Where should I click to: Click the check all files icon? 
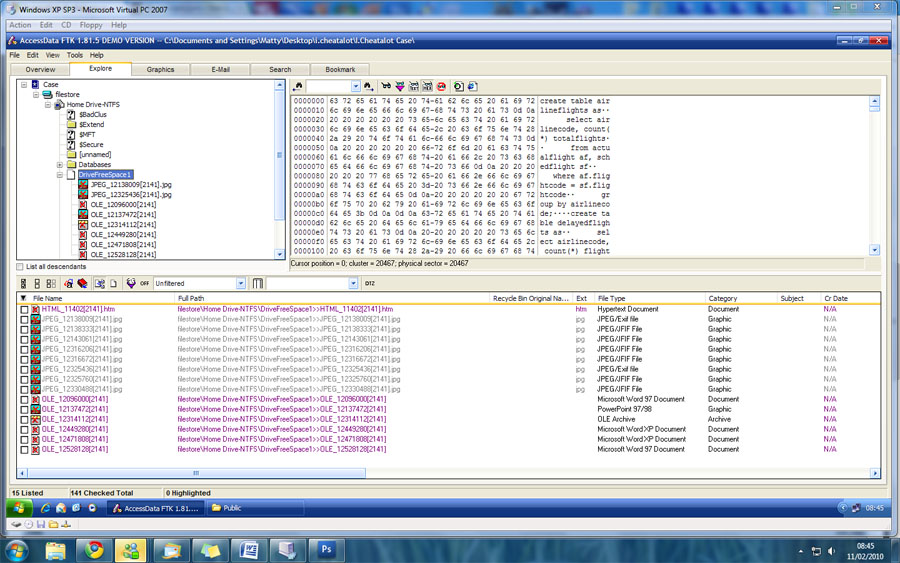(x=24, y=284)
